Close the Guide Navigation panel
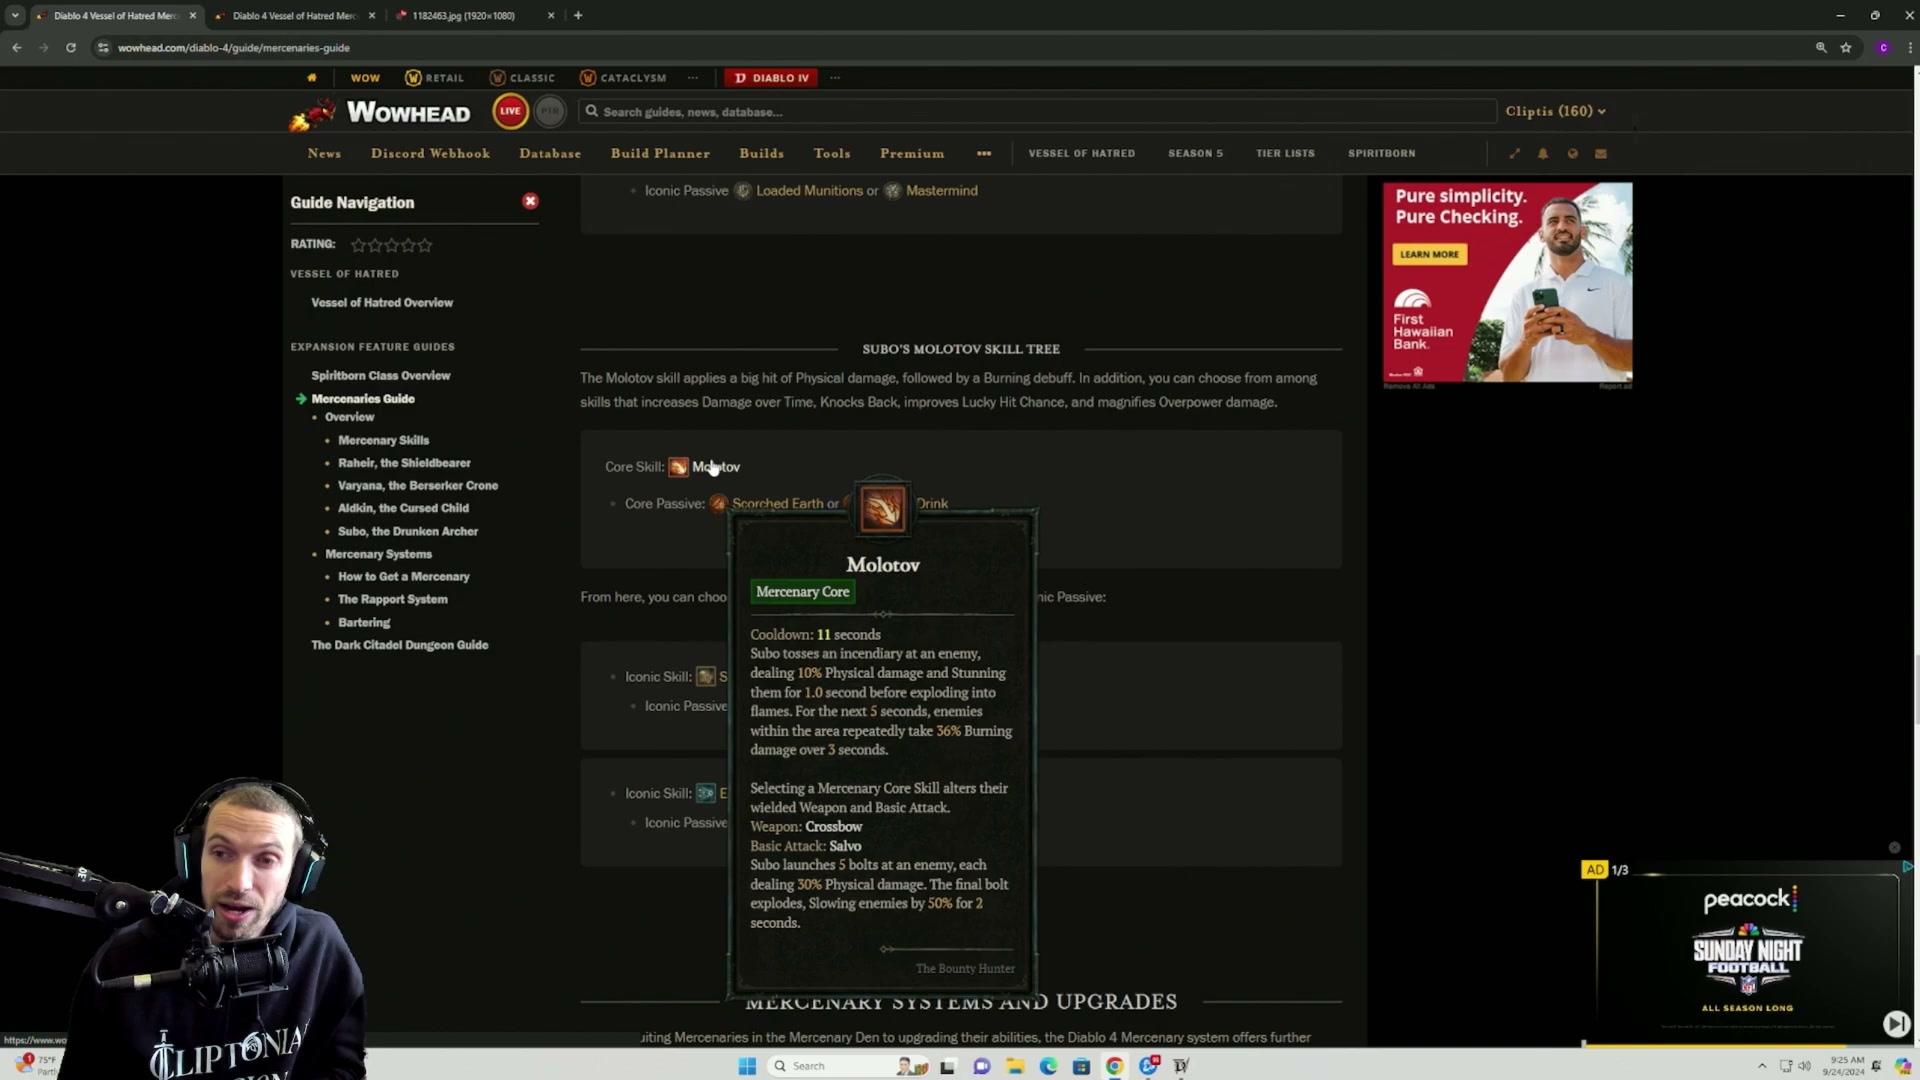 (x=530, y=201)
